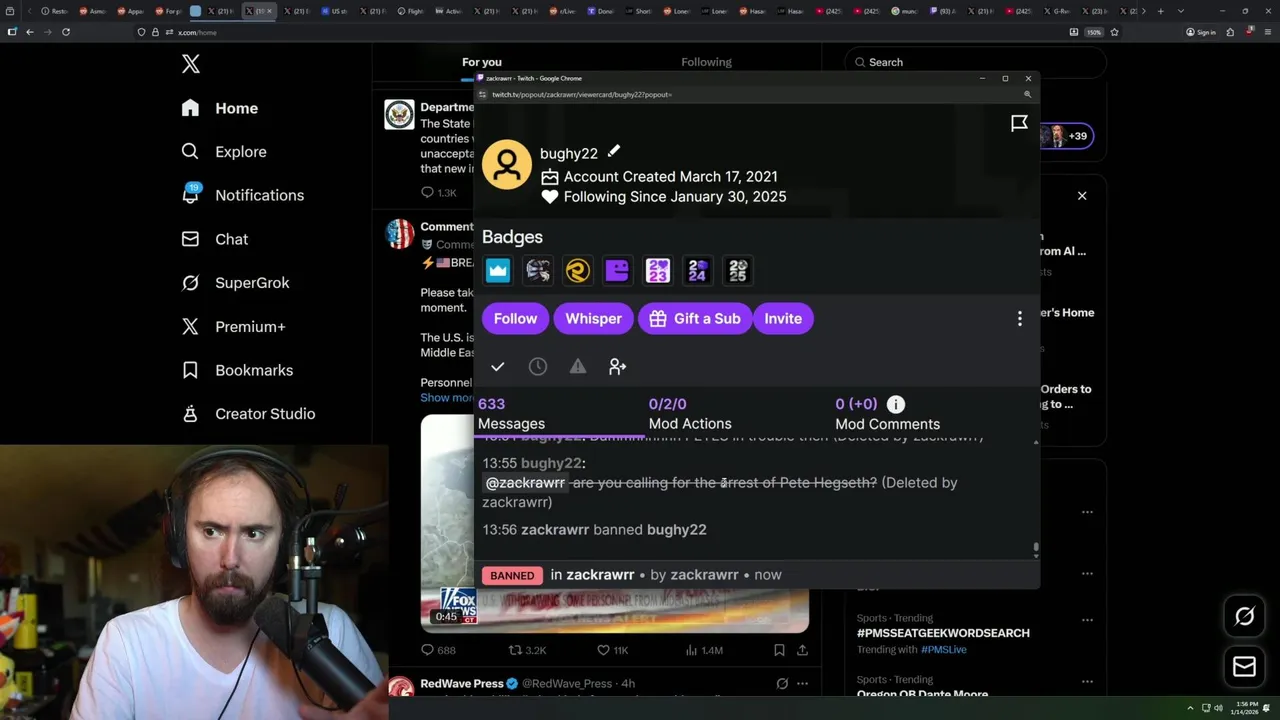
Task: Open more options on RedWave Press post
Action: tap(802, 684)
